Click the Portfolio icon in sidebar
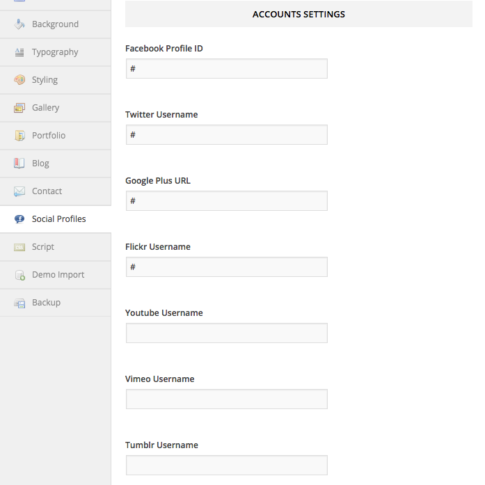 (x=20, y=135)
